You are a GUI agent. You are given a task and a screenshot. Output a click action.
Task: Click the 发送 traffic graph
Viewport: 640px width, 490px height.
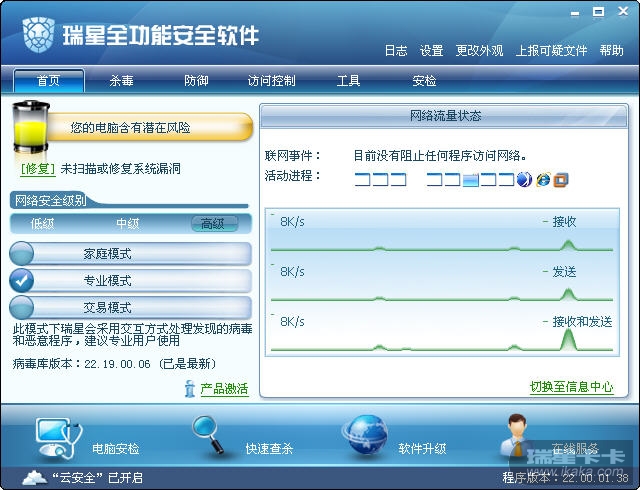pyautogui.click(x=442, y=284)
